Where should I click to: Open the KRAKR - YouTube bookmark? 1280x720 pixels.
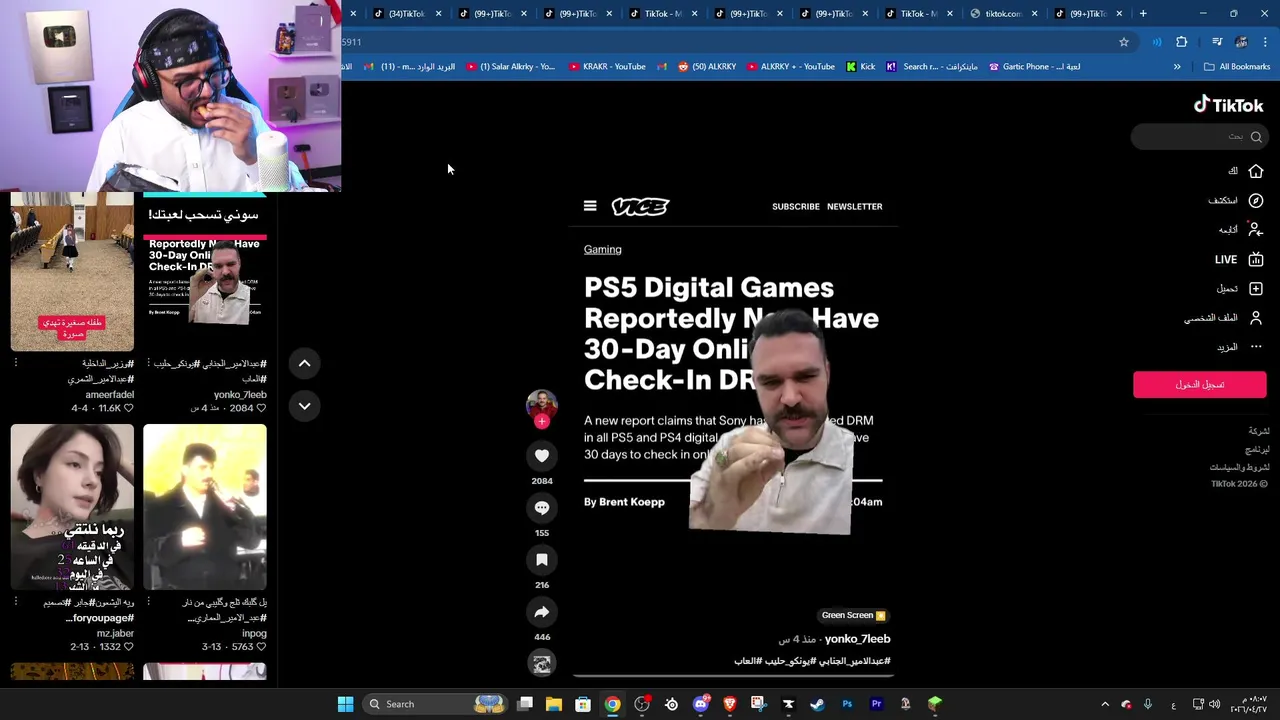607,67
